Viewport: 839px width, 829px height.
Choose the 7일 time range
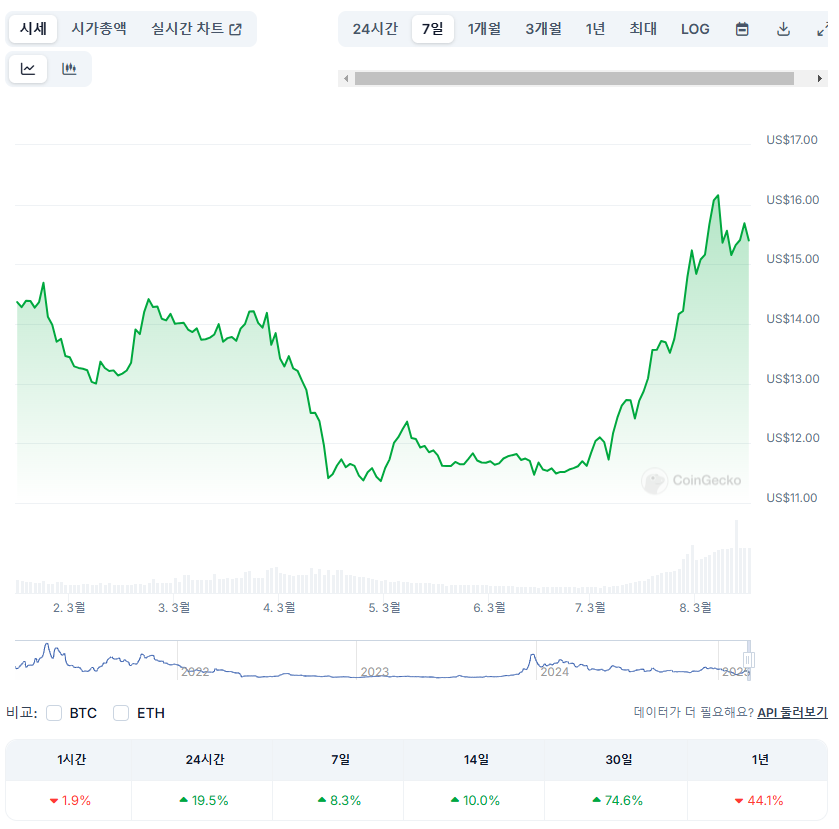[x=432, y=29]
